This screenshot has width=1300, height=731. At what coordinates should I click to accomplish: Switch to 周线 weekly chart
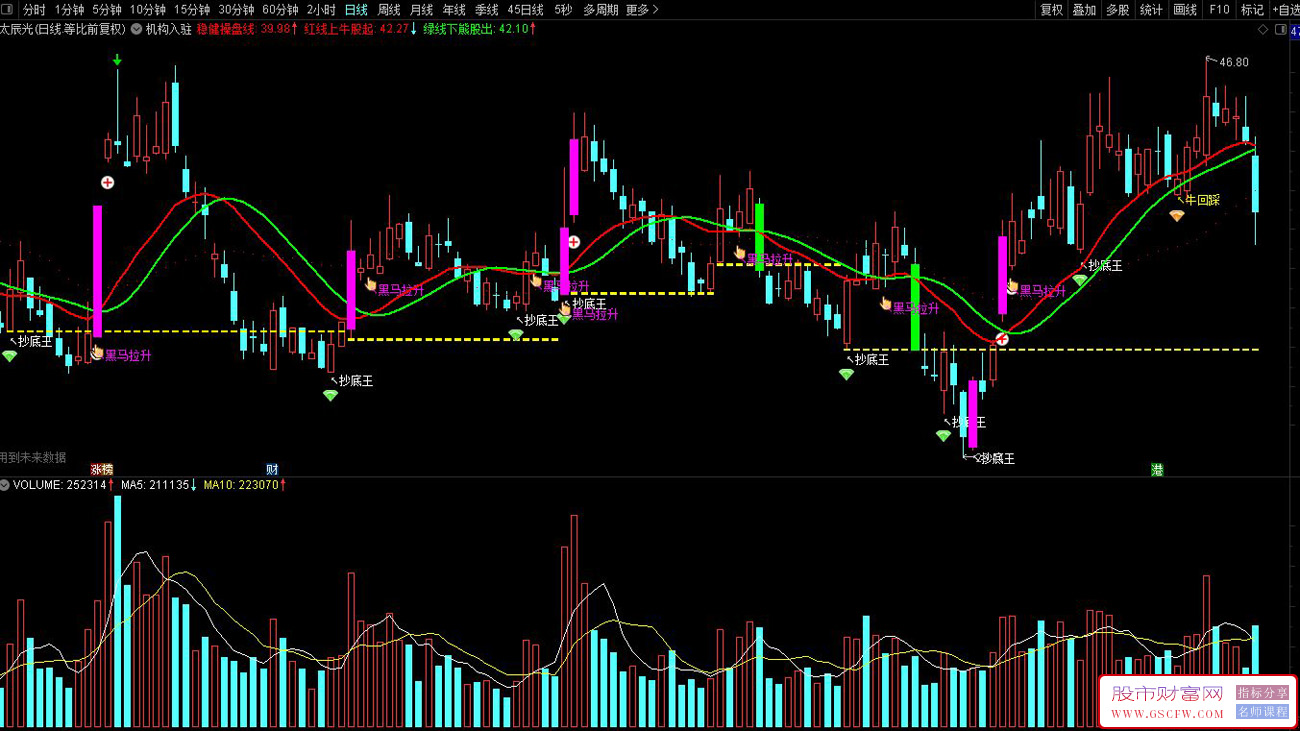point(389,10)
